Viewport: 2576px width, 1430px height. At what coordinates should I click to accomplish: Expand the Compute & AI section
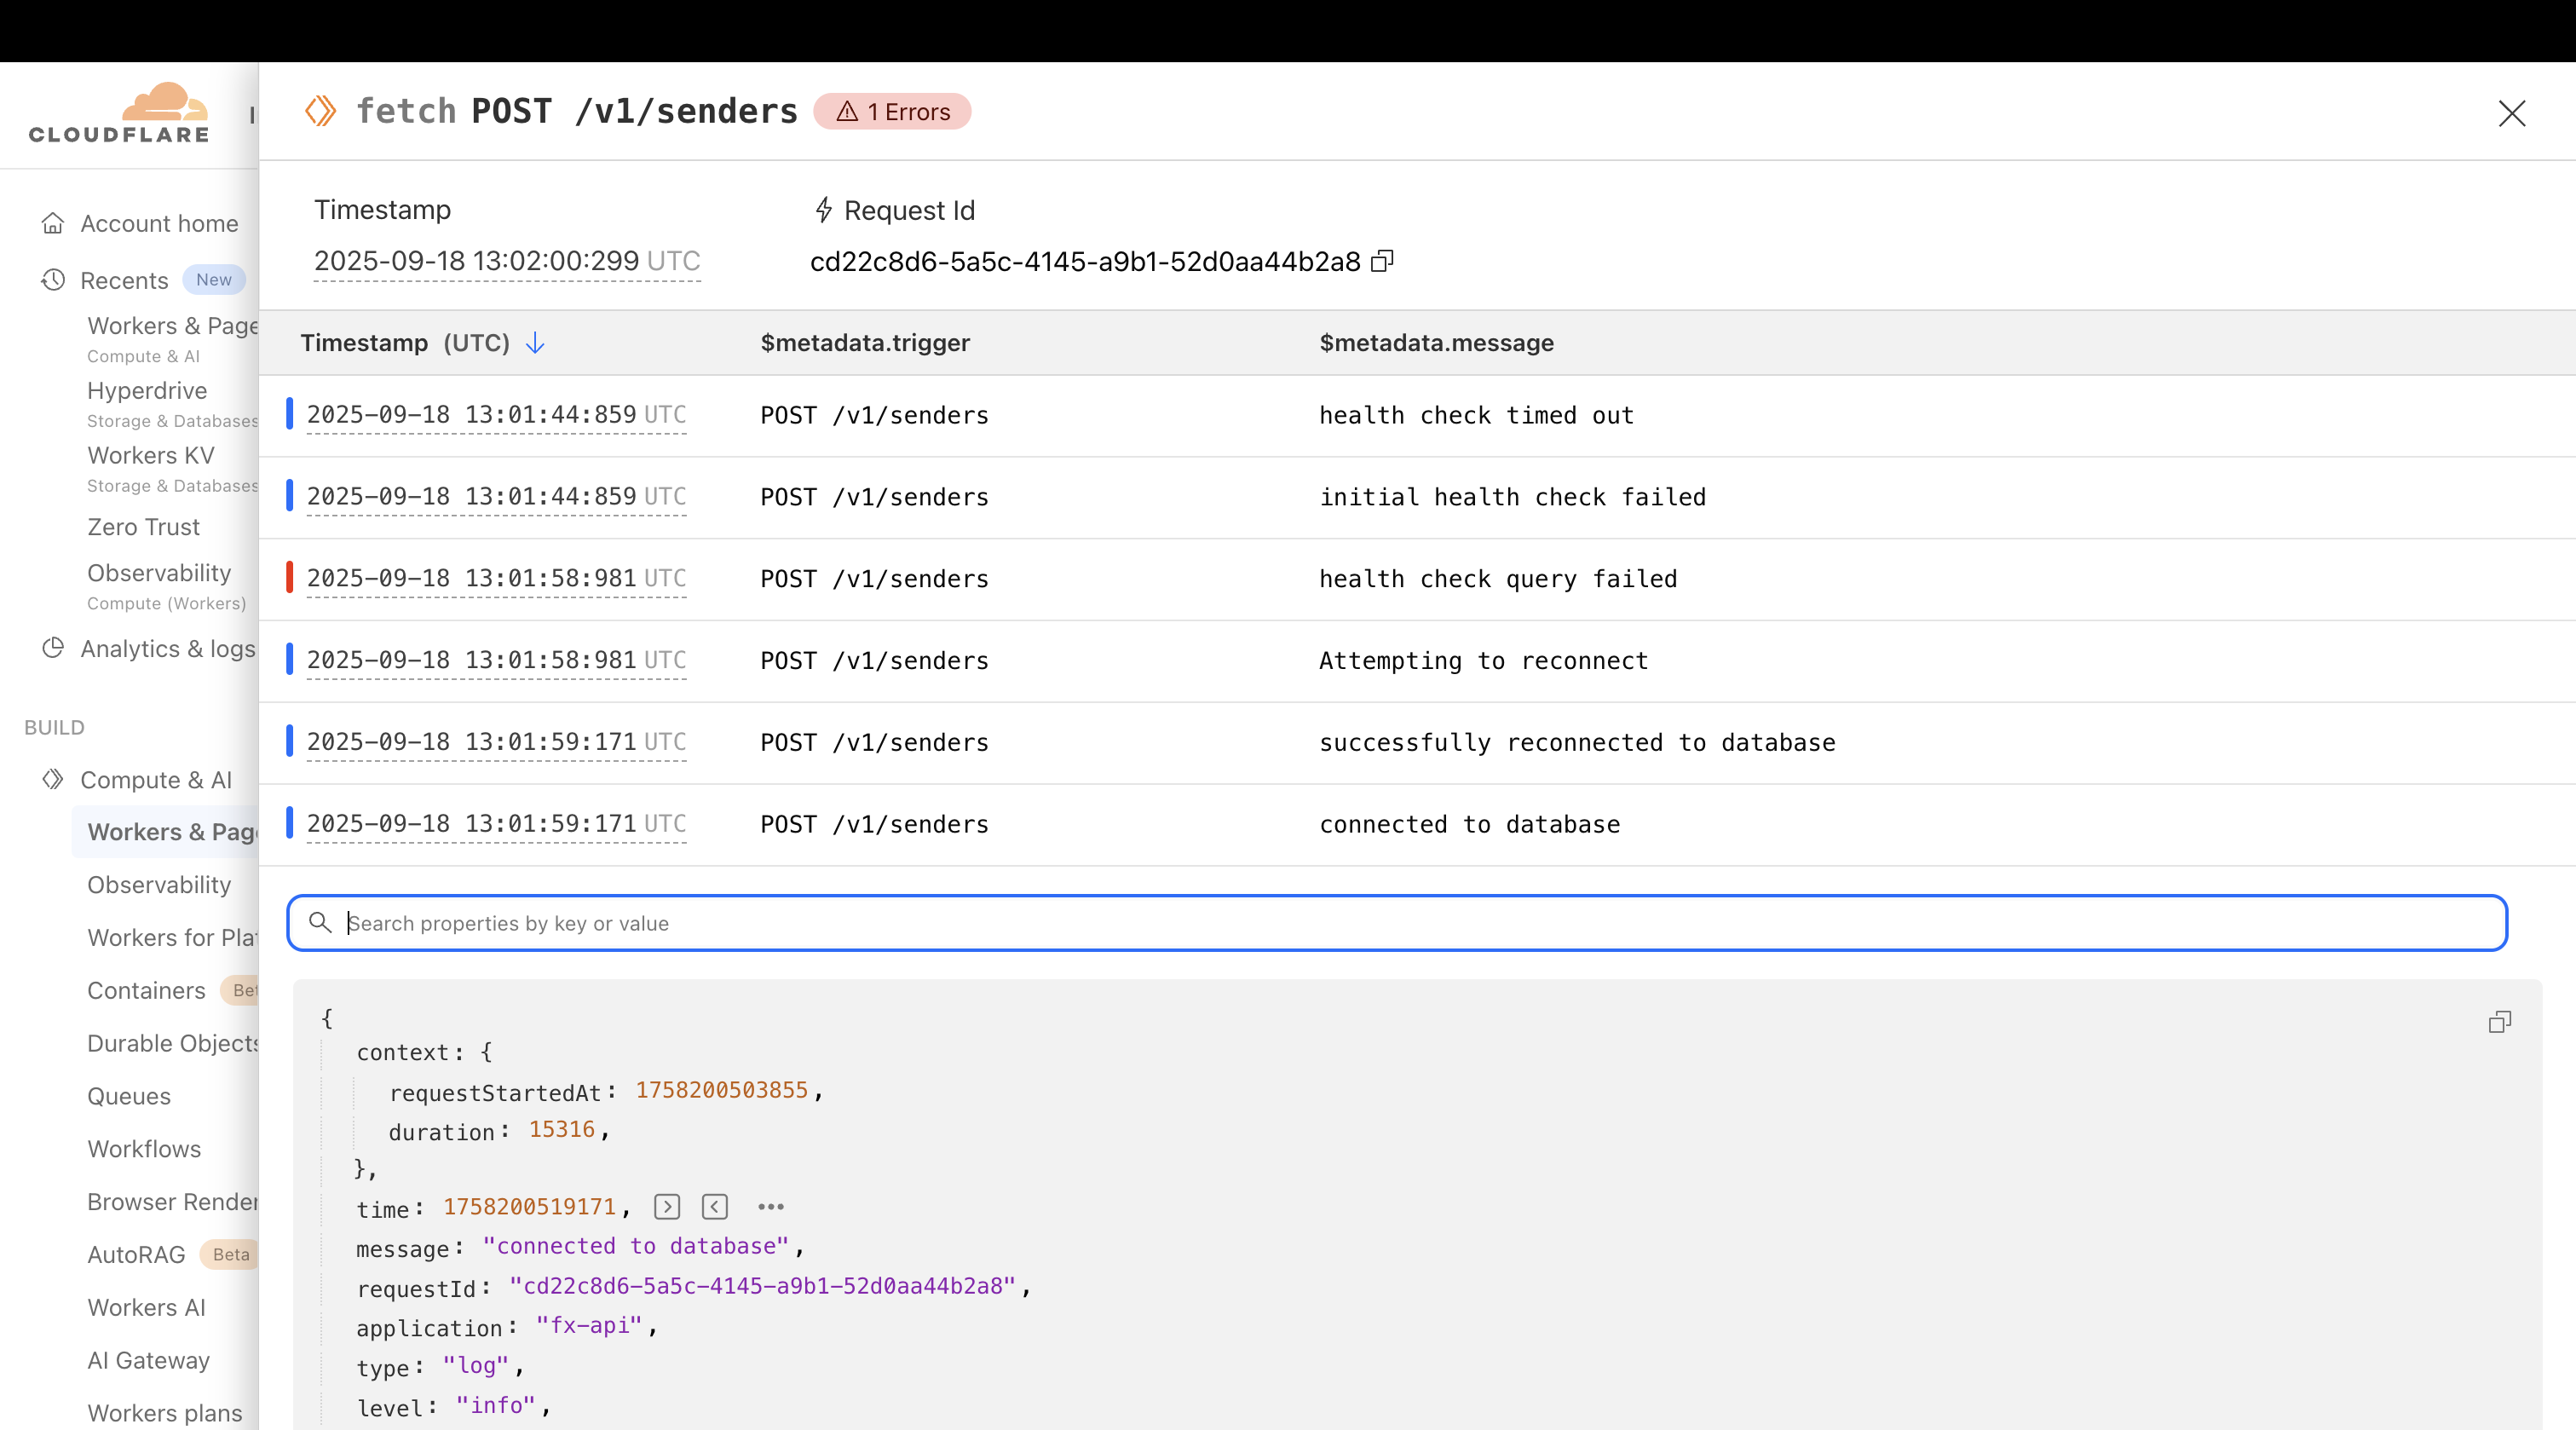pyautogui.click(x=155, y=780)
